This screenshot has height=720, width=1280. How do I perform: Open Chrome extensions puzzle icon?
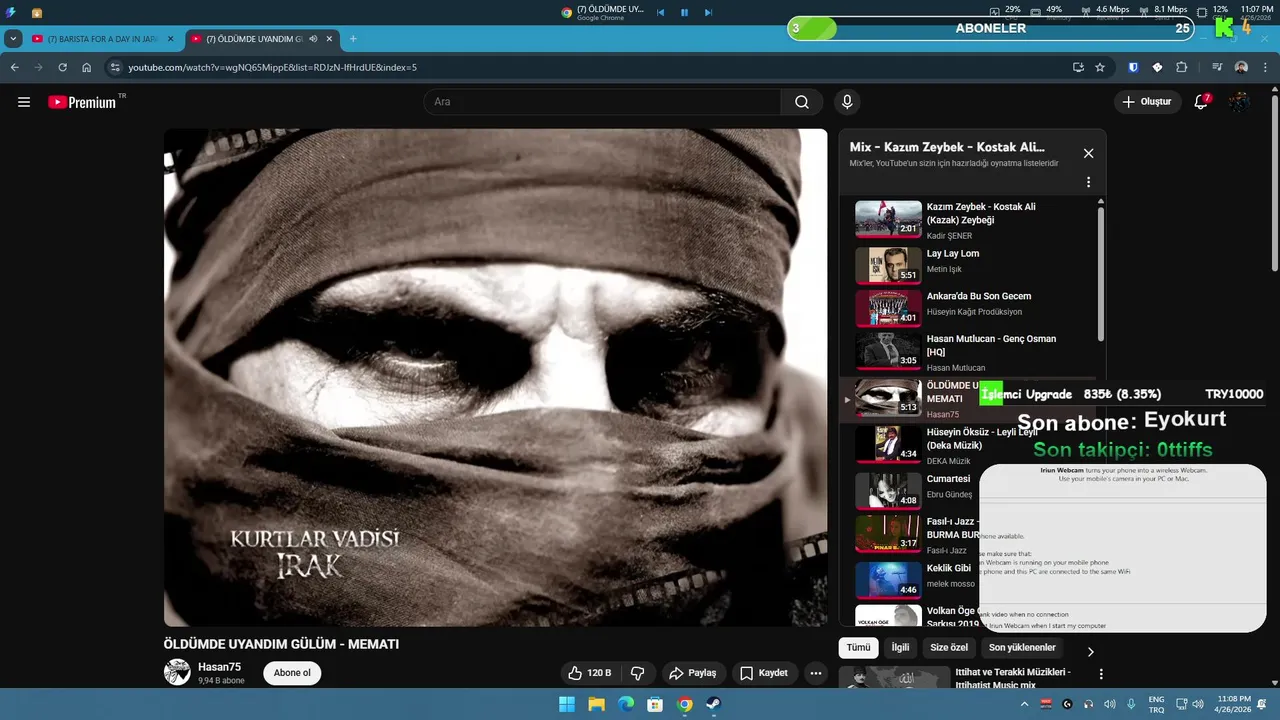click(x=1181, y=67)
